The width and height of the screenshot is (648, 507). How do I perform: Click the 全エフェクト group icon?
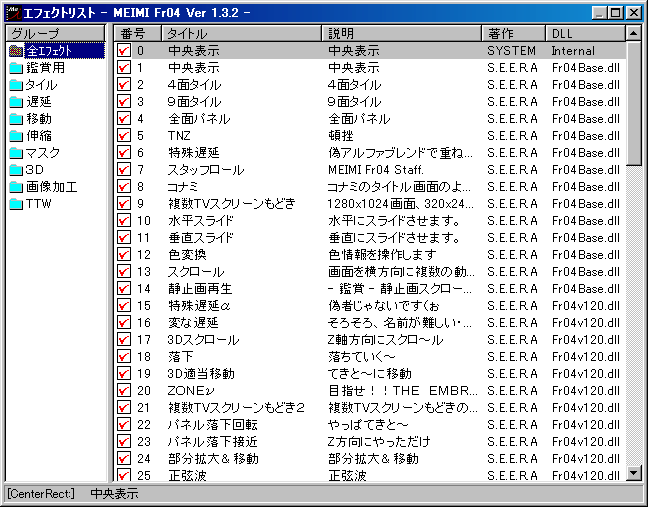click(16, 51)
